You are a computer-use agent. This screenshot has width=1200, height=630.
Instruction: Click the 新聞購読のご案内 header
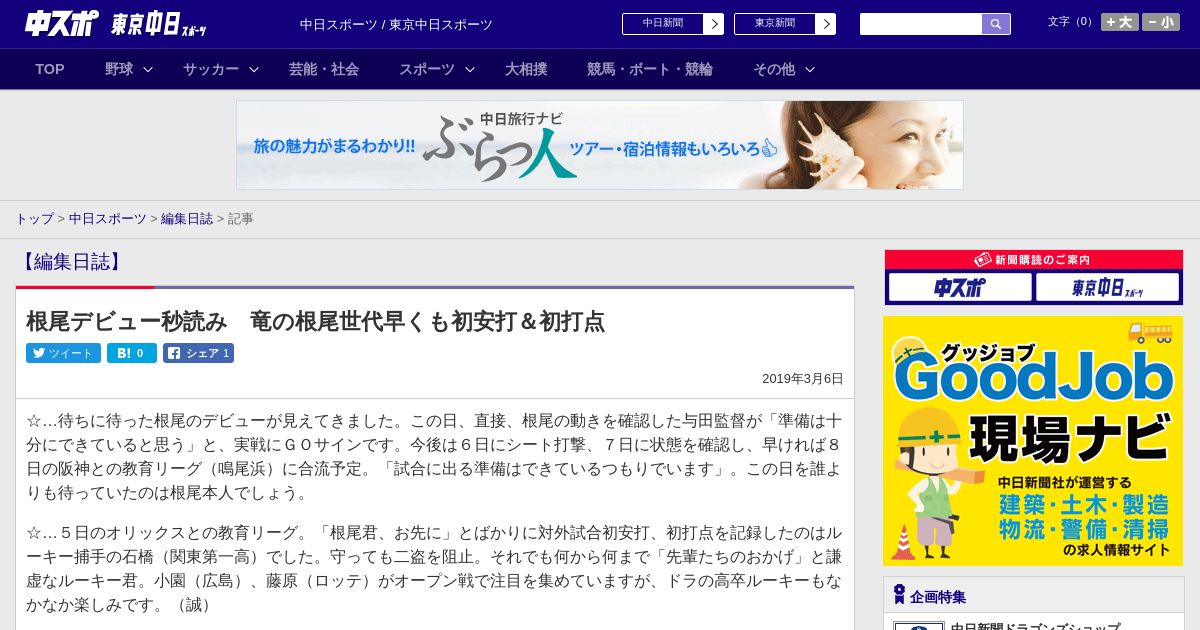pos(1034,259)
